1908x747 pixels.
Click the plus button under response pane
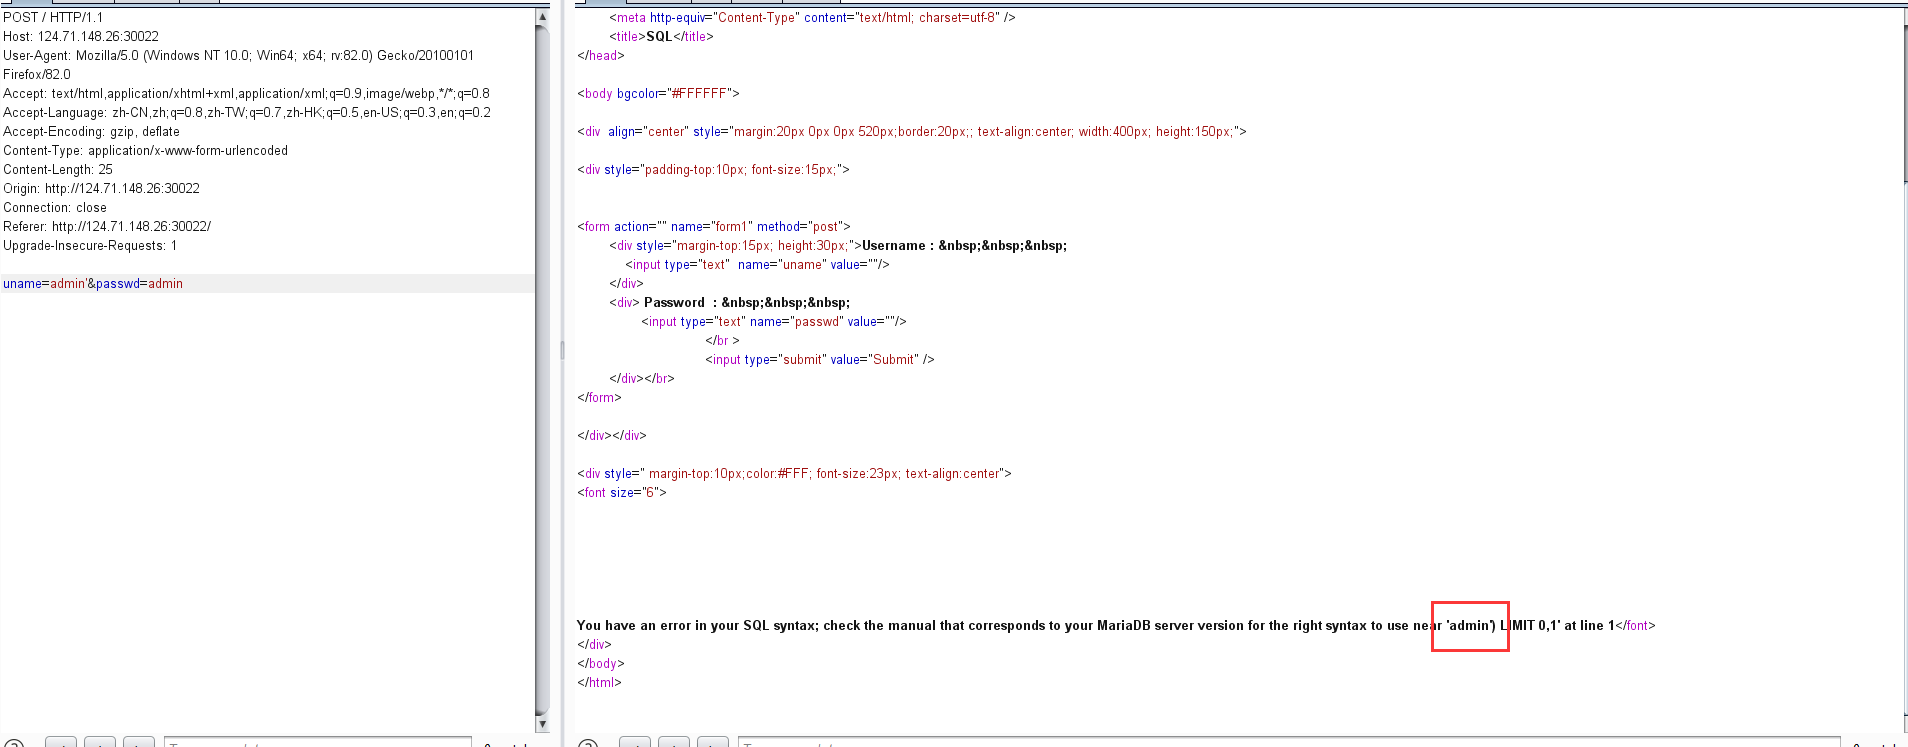(x=674, y=743)
